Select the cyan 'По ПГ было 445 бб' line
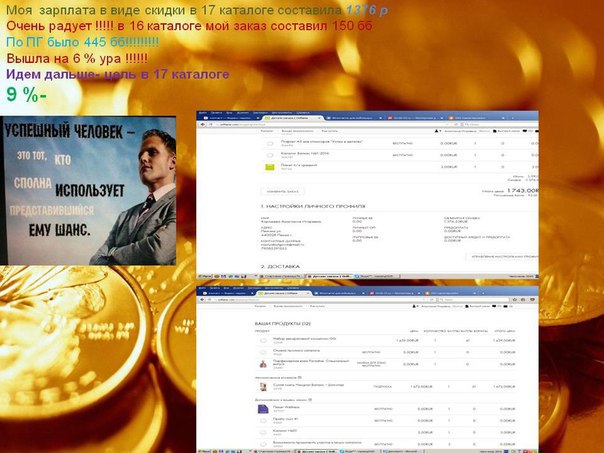604x453 pixels. click(82, 42)
